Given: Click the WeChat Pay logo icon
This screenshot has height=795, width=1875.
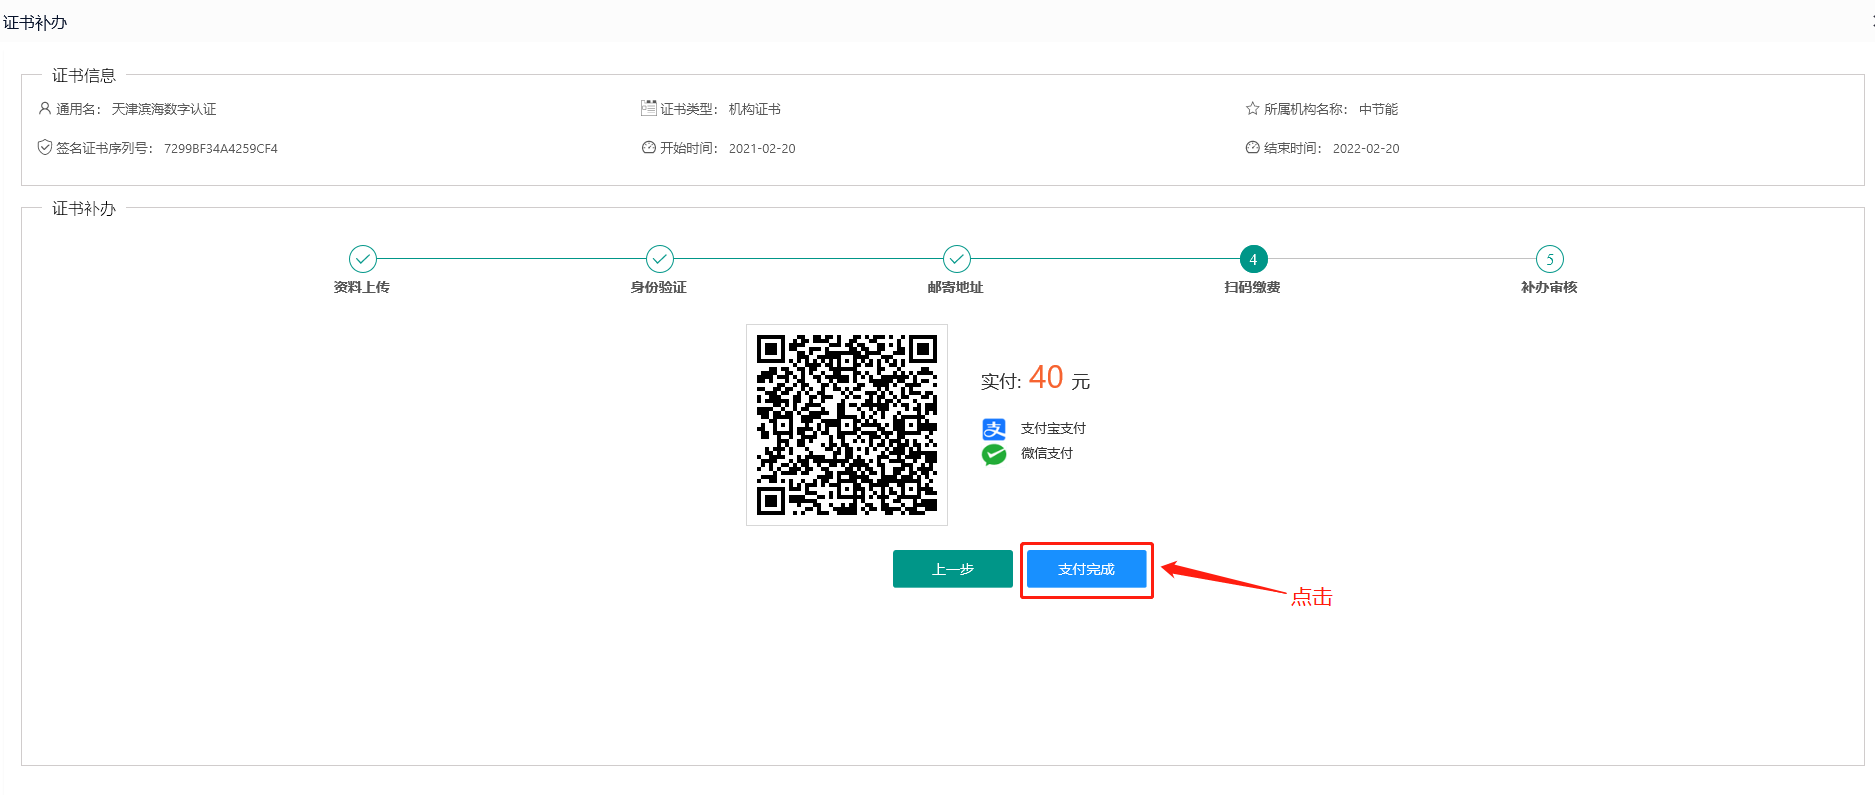Looking at the screenshot, I should click(993, 454).
